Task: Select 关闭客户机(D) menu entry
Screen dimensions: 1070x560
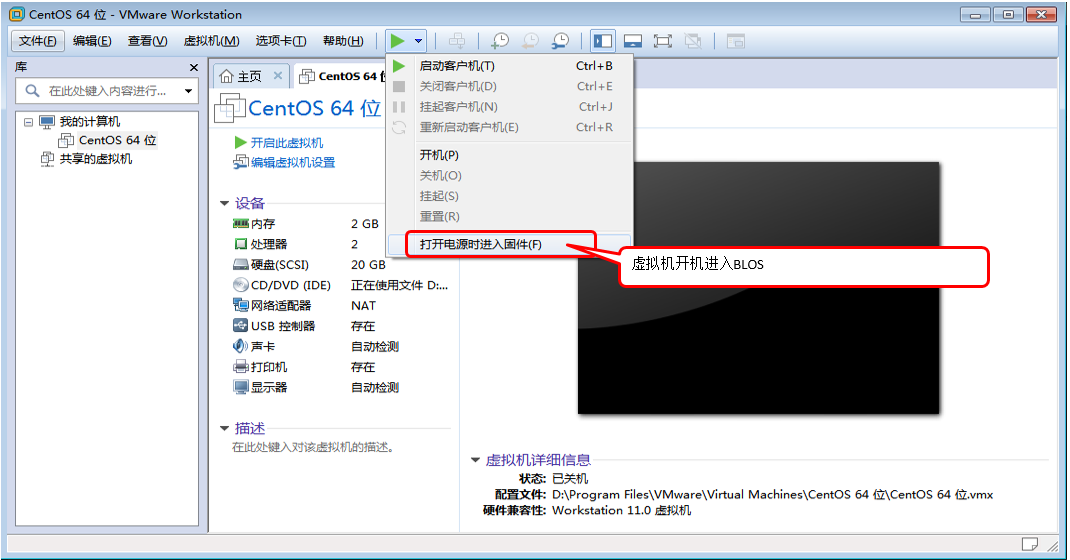Action: click(510, 87)
